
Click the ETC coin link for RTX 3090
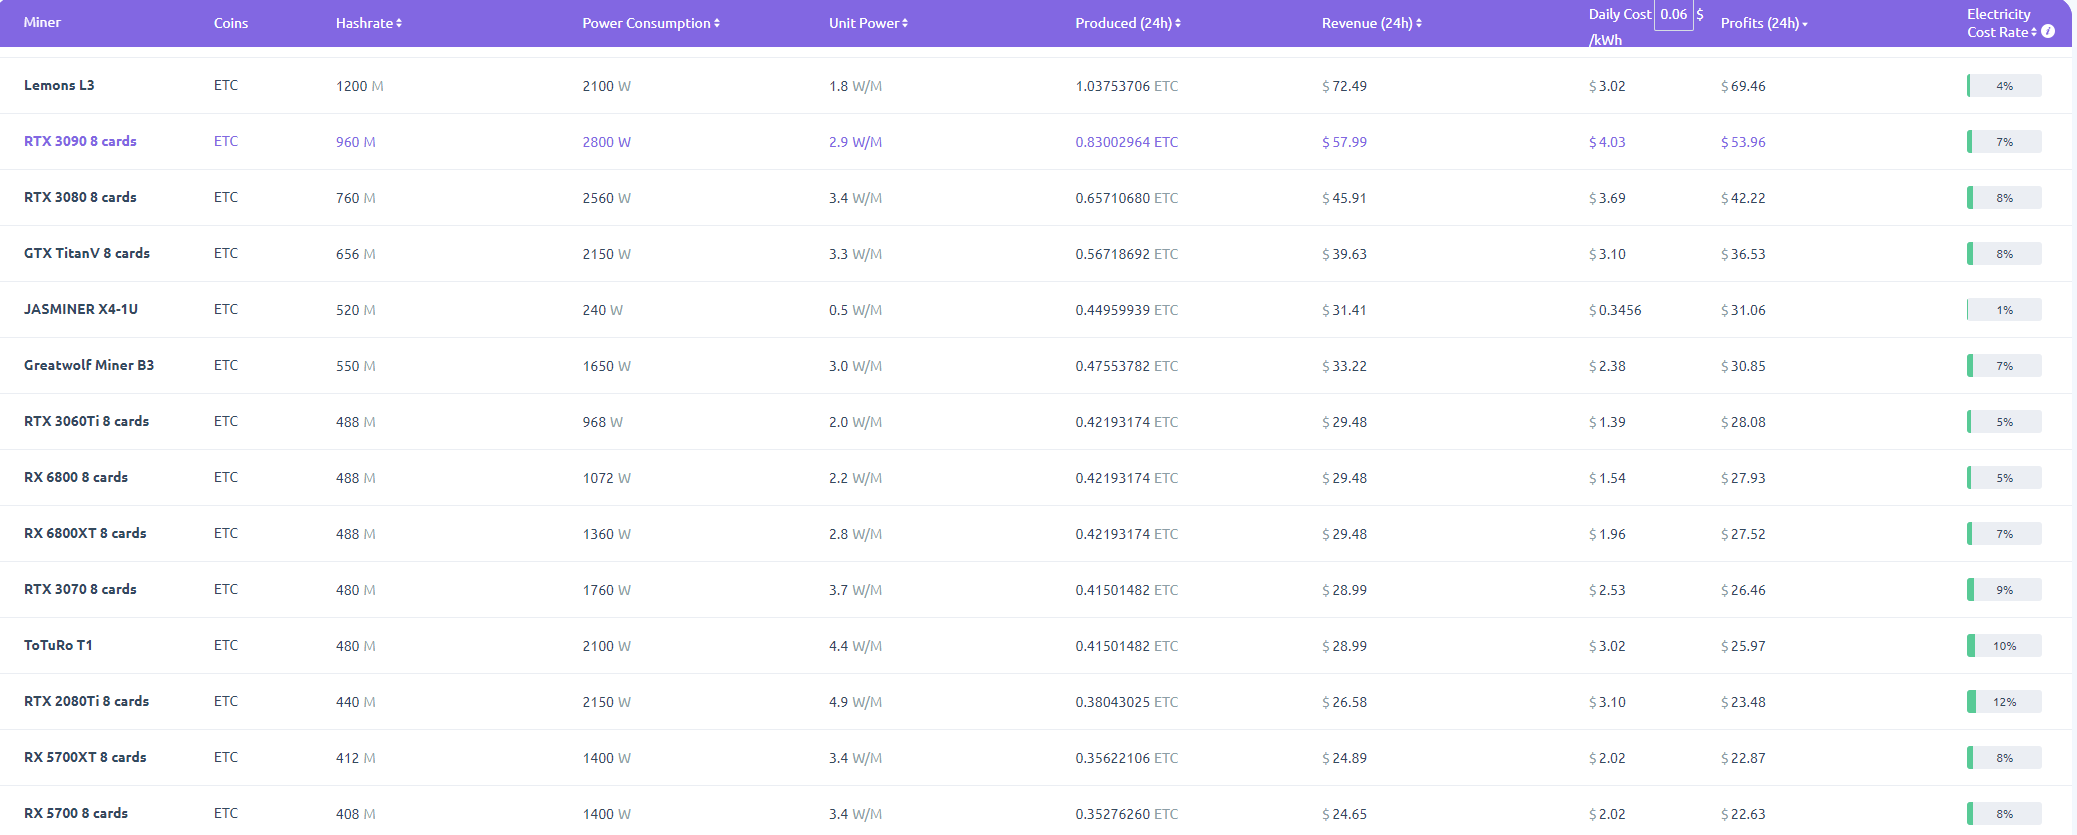pos(226,141)
